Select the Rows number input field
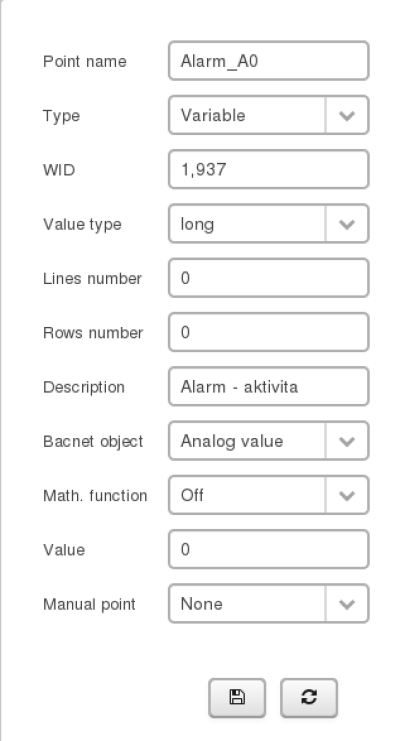Image resolution: width=400 pixels, height=741 pixels. tap(269, 332)
